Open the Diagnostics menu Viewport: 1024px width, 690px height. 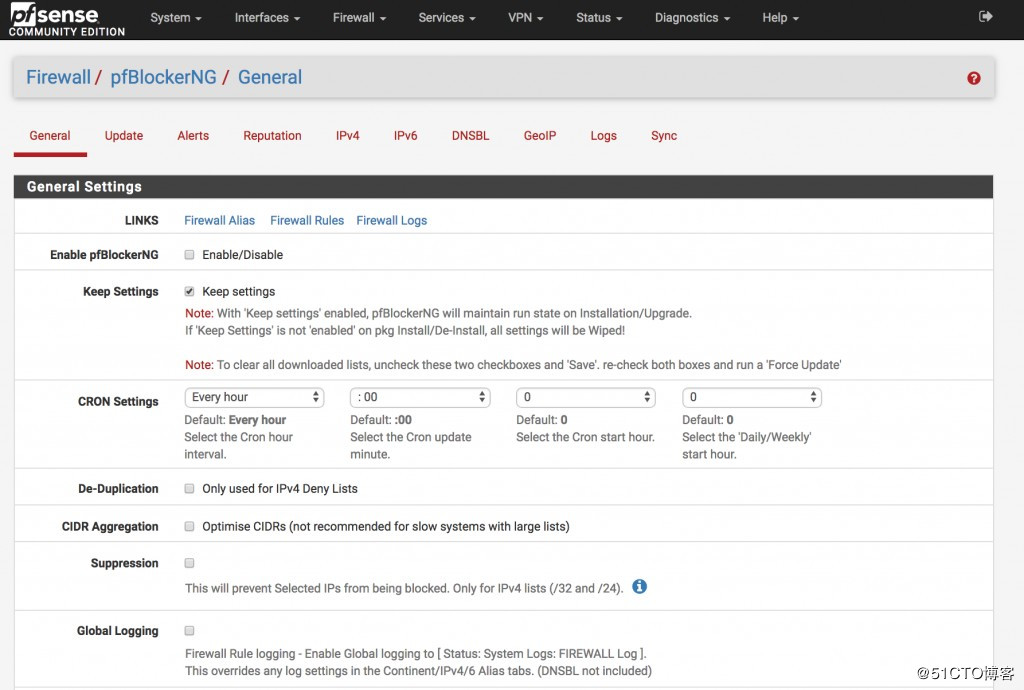click(692, 18)
